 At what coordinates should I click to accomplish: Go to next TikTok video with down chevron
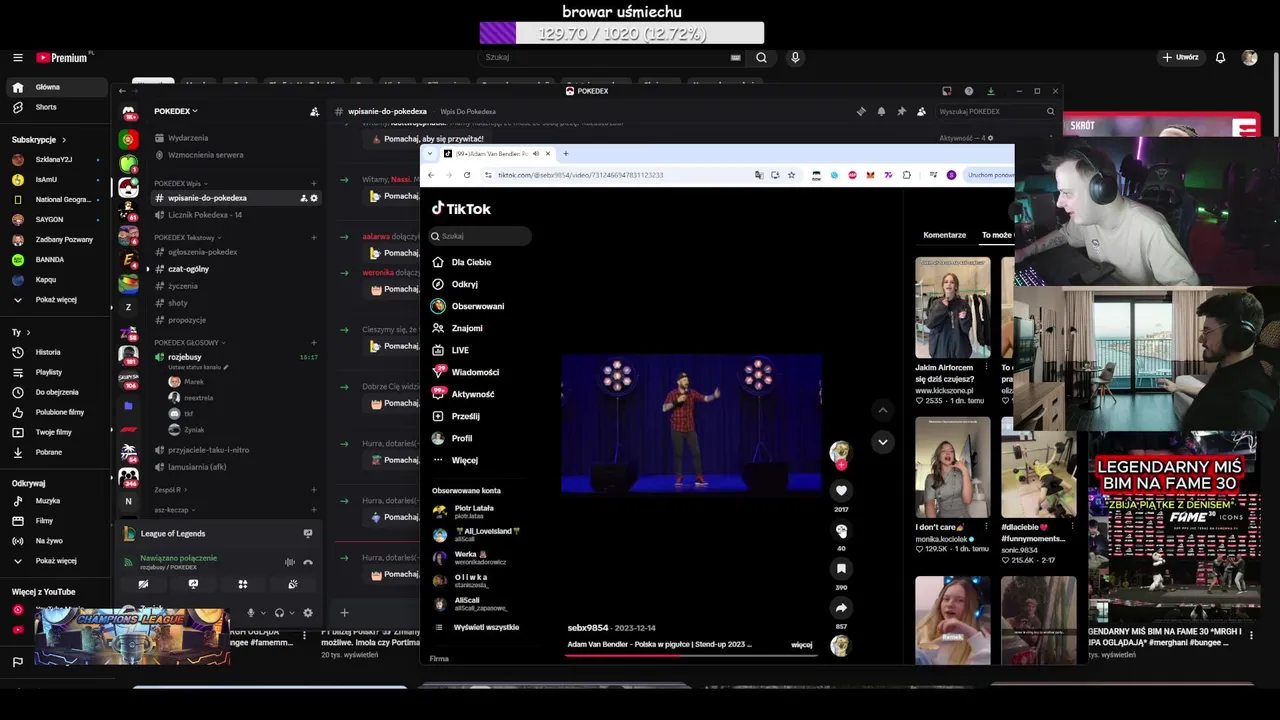(x=882, y=441)
